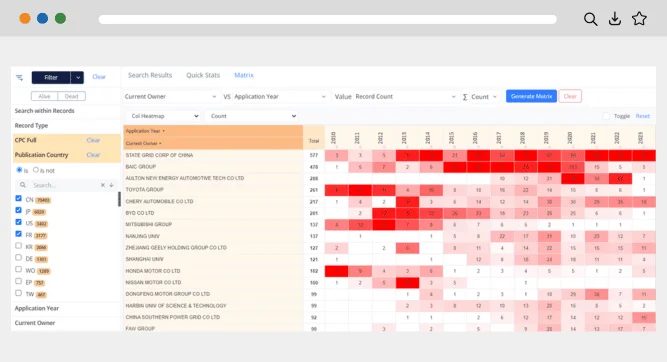Select the Alive status segment

click(44, 97)
